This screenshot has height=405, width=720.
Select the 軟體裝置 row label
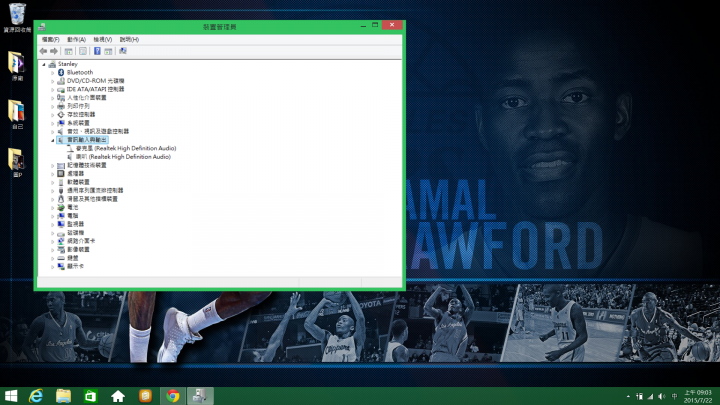tap(78, 182)
